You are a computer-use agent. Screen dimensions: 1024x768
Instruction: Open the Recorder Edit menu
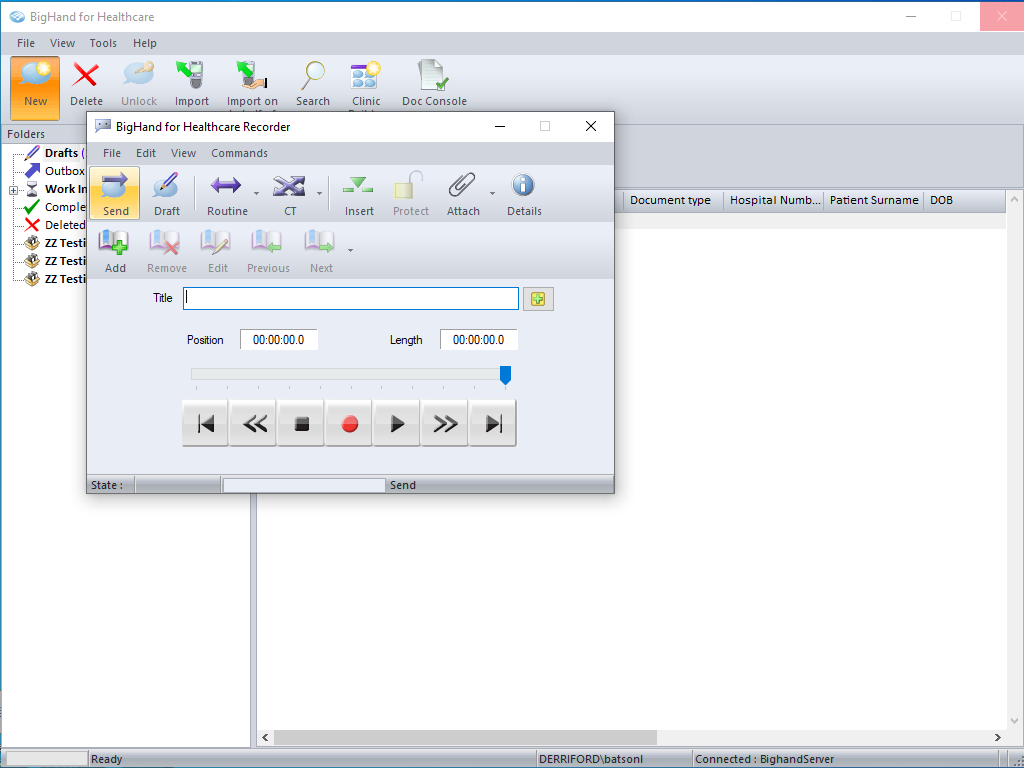tap(146, 153)
